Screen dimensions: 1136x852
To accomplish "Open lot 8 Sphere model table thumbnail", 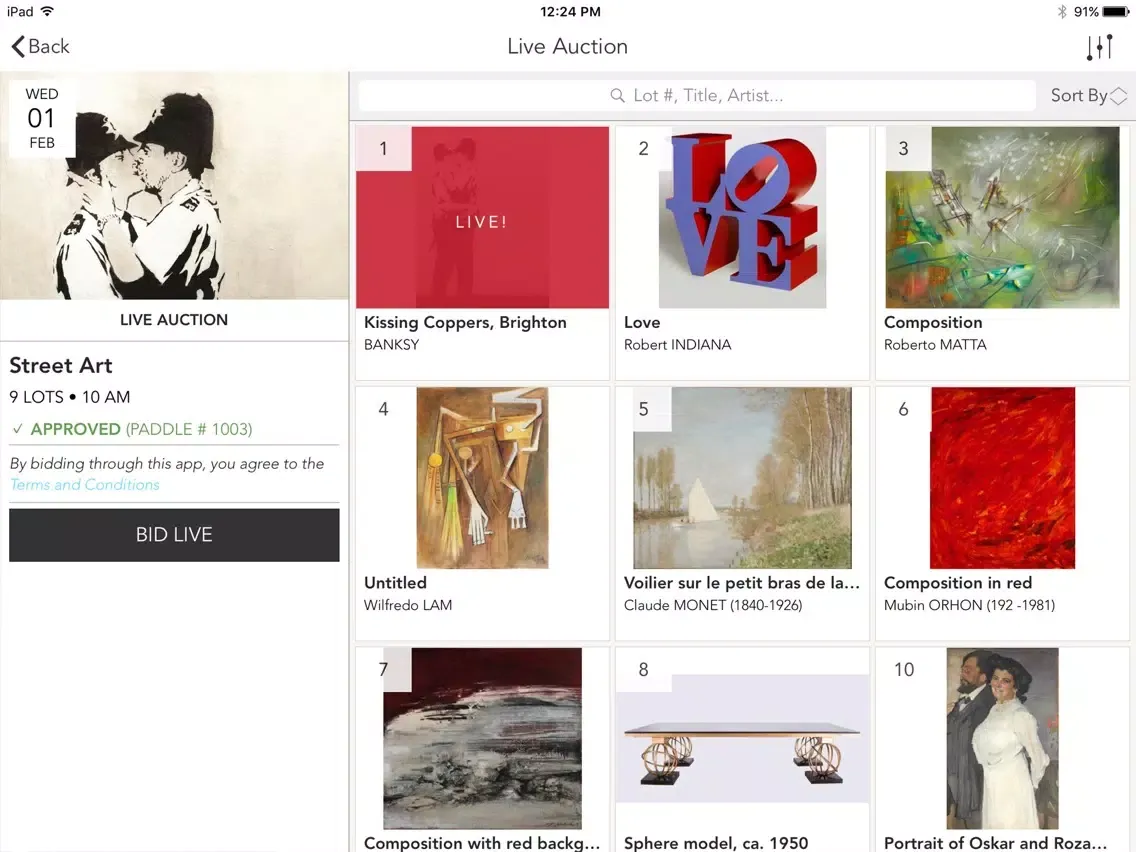I will tap(742, 738).
